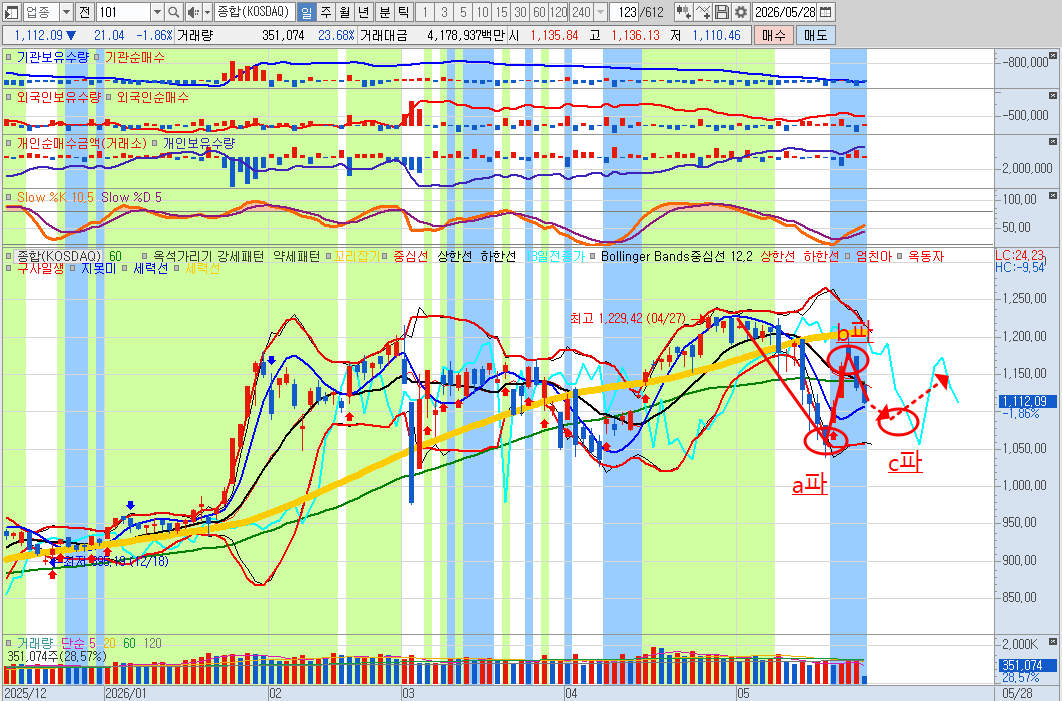
Task: Switch to the 틱 tick chart tab
Action: tap(404, 12)
